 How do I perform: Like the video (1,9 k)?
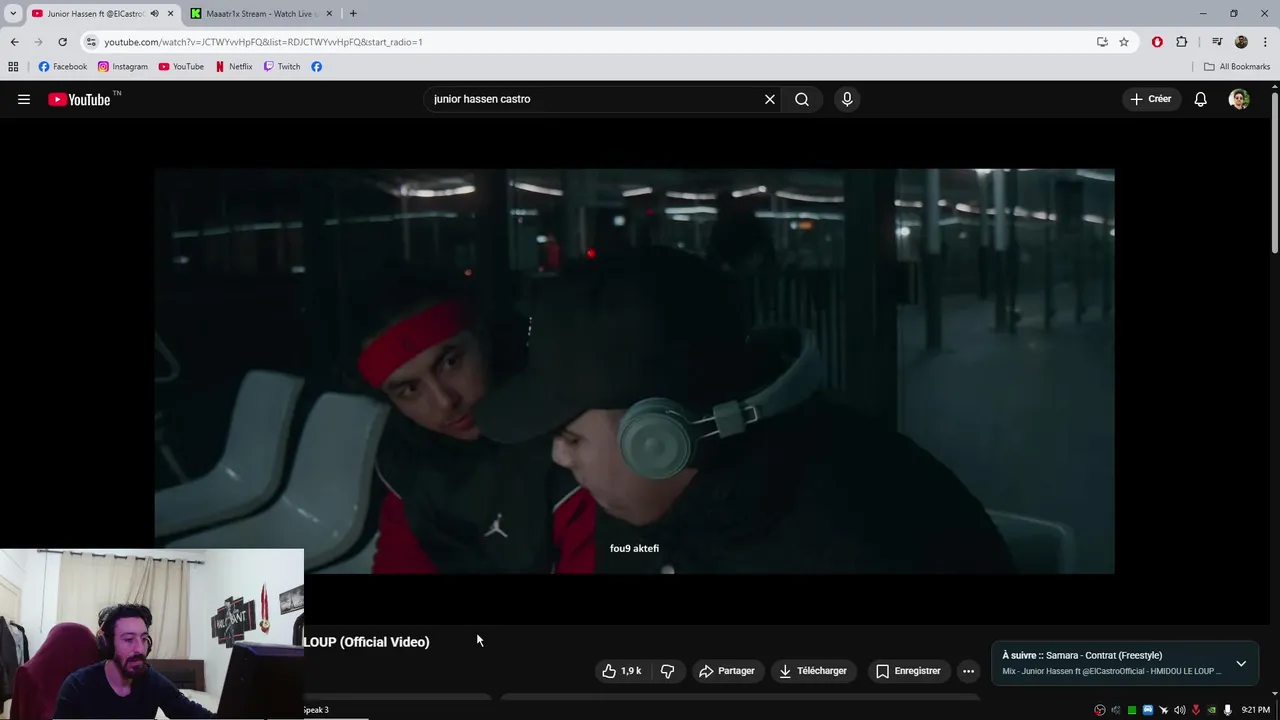pyautogui.click(x=621, y=671)
